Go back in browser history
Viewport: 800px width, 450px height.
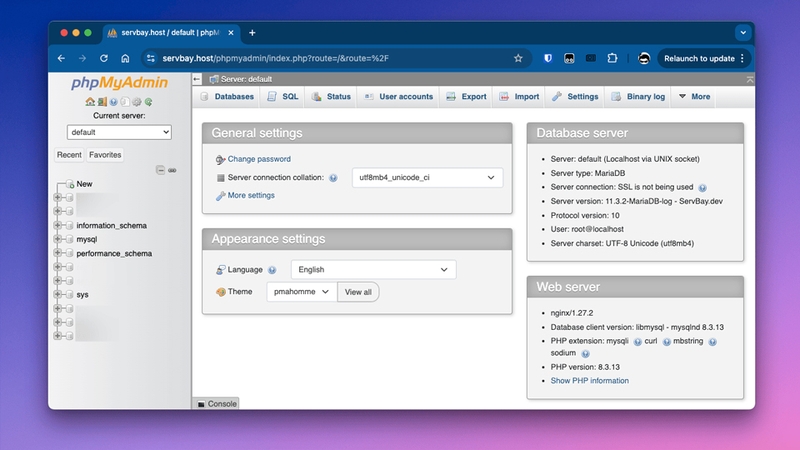pos(61,58)
